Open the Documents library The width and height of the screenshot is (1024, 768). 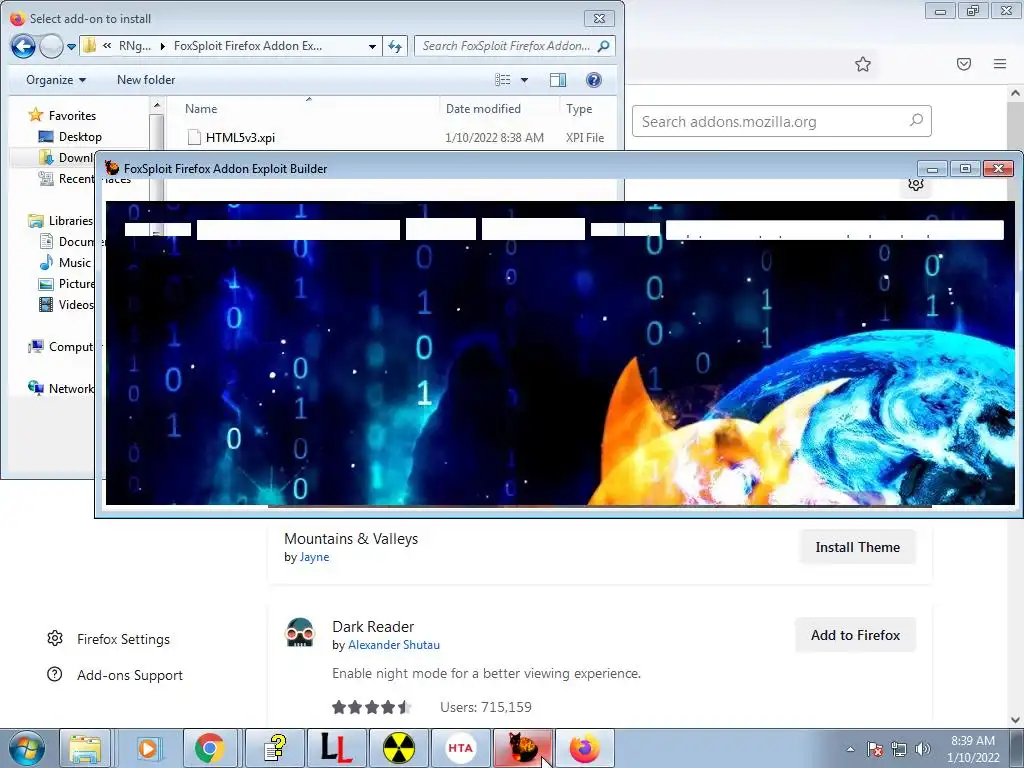point(67,242)
